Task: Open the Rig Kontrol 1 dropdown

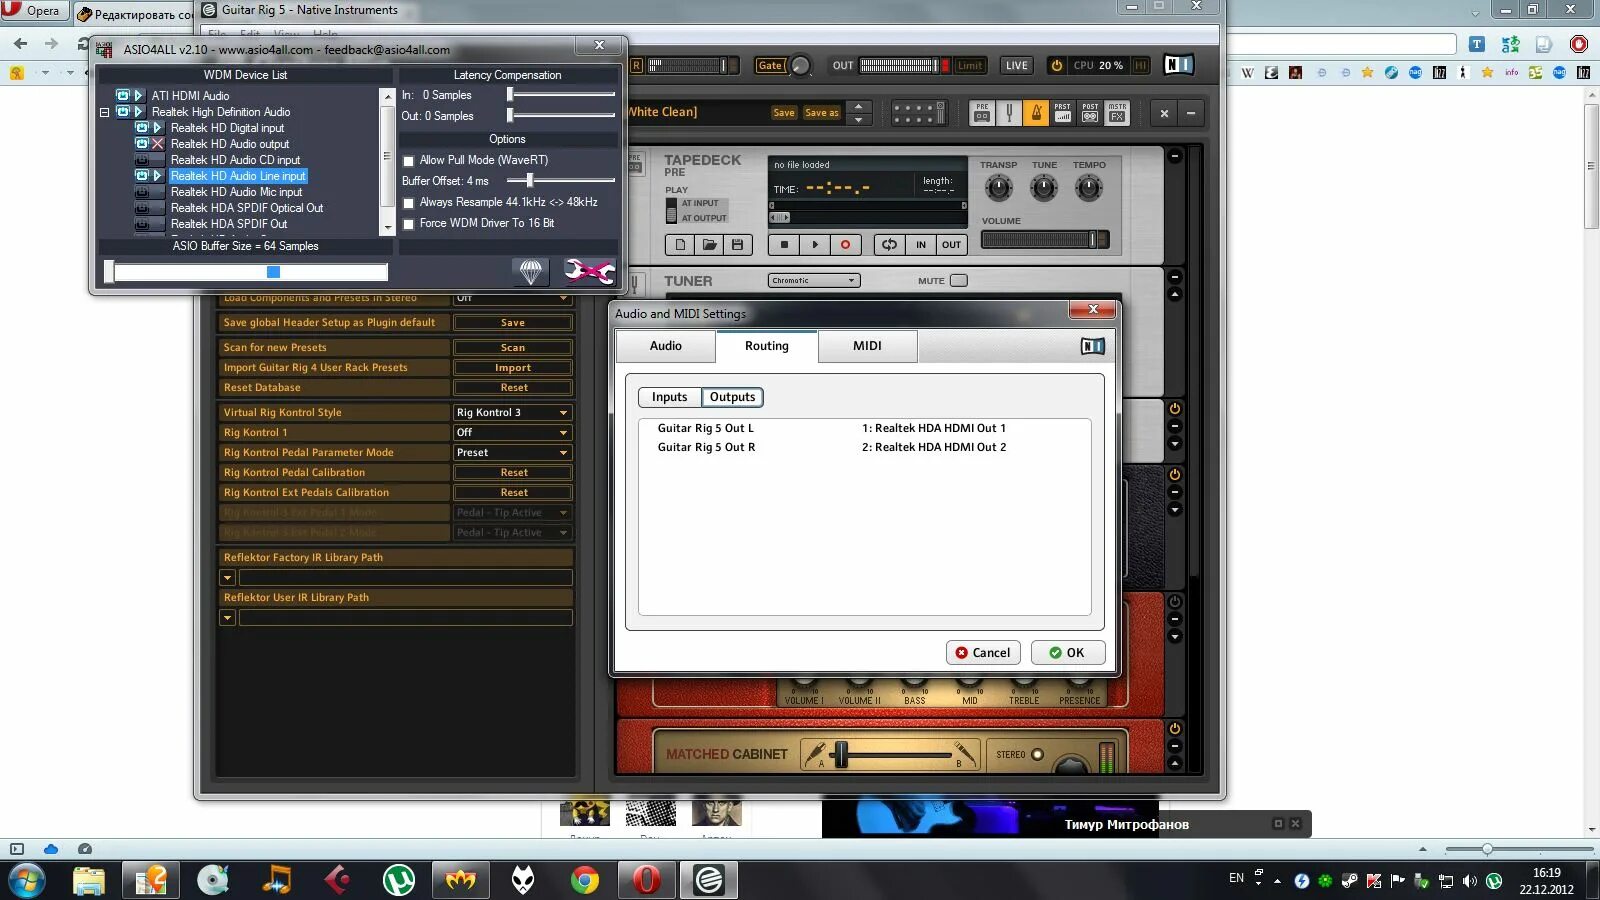Action: 513,433
